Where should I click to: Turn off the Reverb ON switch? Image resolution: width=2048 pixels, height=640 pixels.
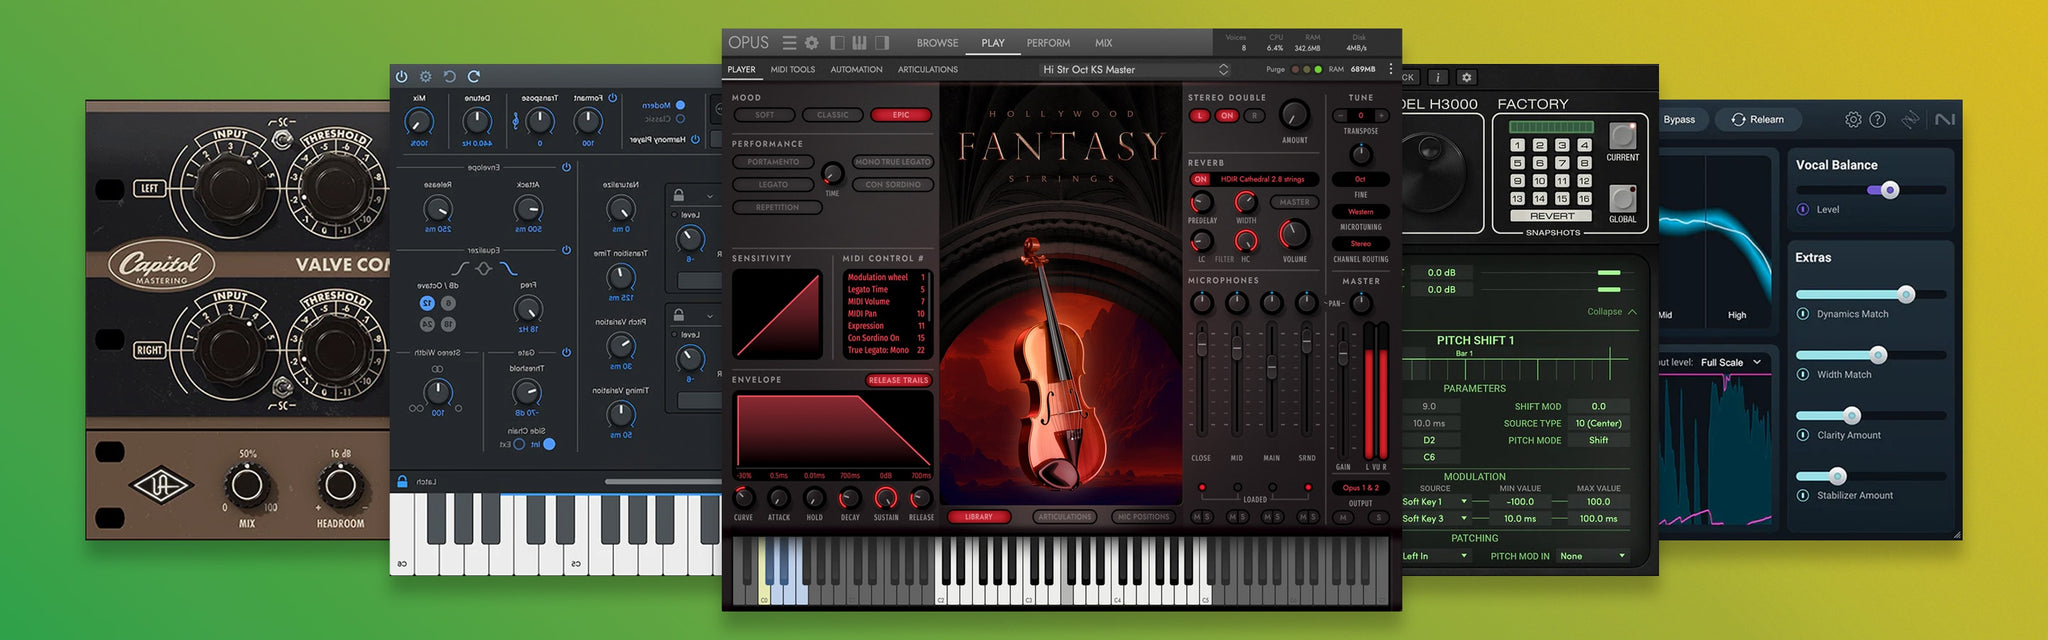[1200, 179]
